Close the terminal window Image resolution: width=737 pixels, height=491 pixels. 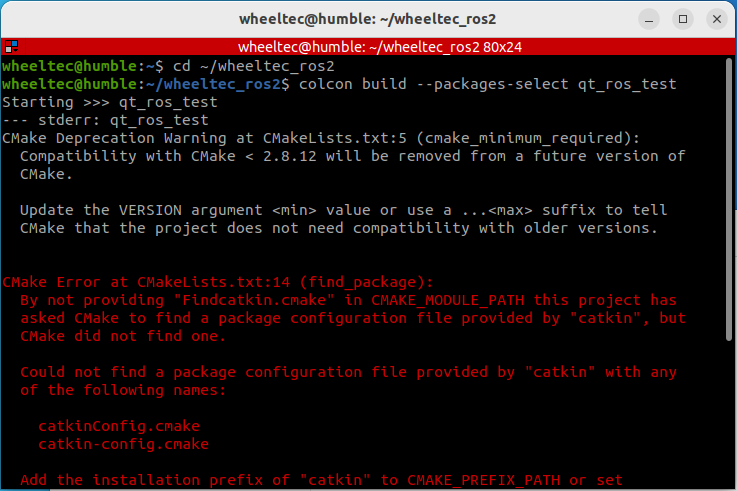tap(717, 19)
